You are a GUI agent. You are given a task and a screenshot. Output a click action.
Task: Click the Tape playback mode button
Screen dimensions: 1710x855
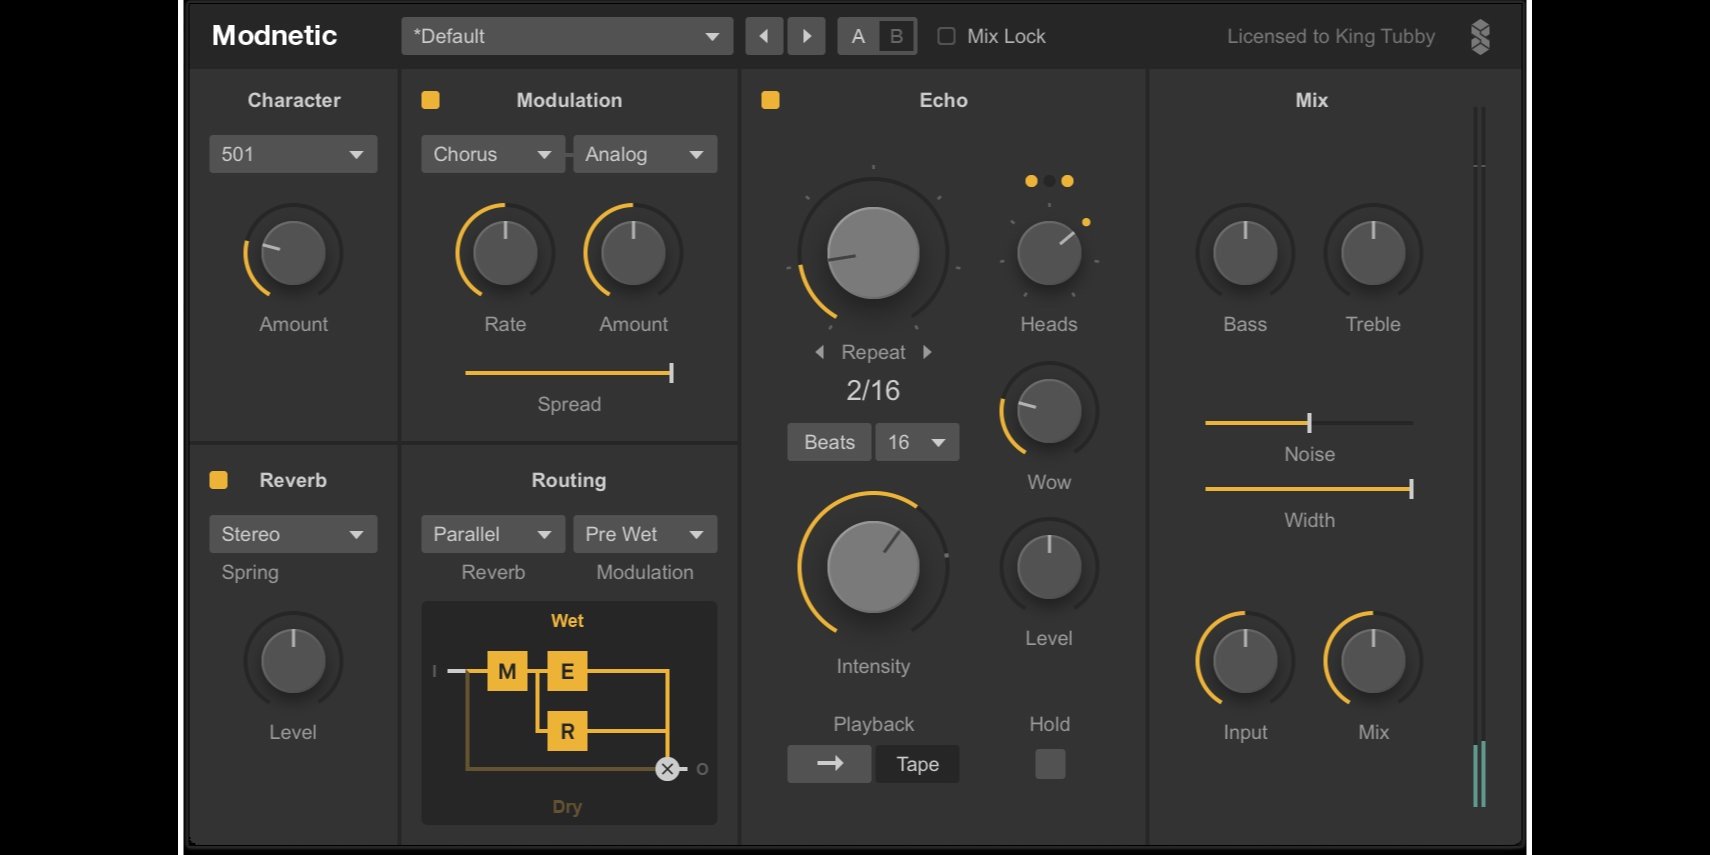tap(917, 764)
